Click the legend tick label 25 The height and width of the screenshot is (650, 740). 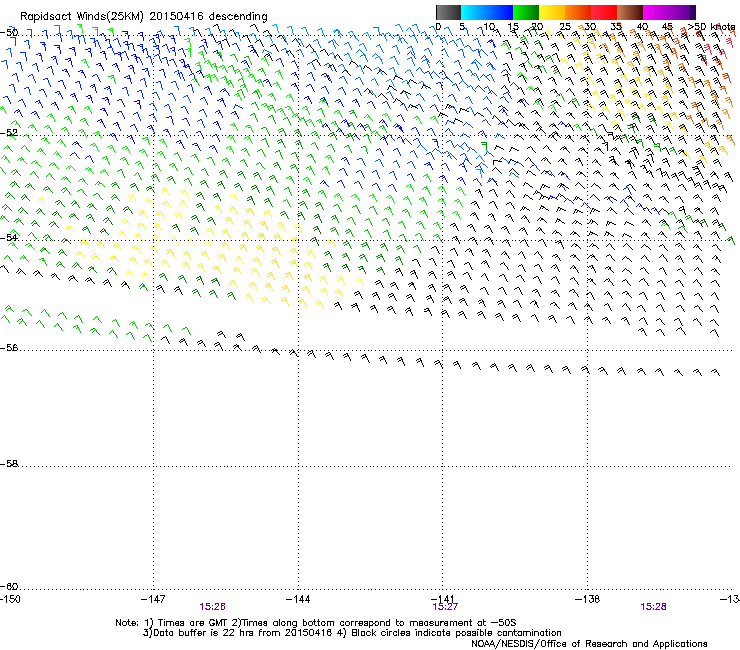click(x=565, y=27)
